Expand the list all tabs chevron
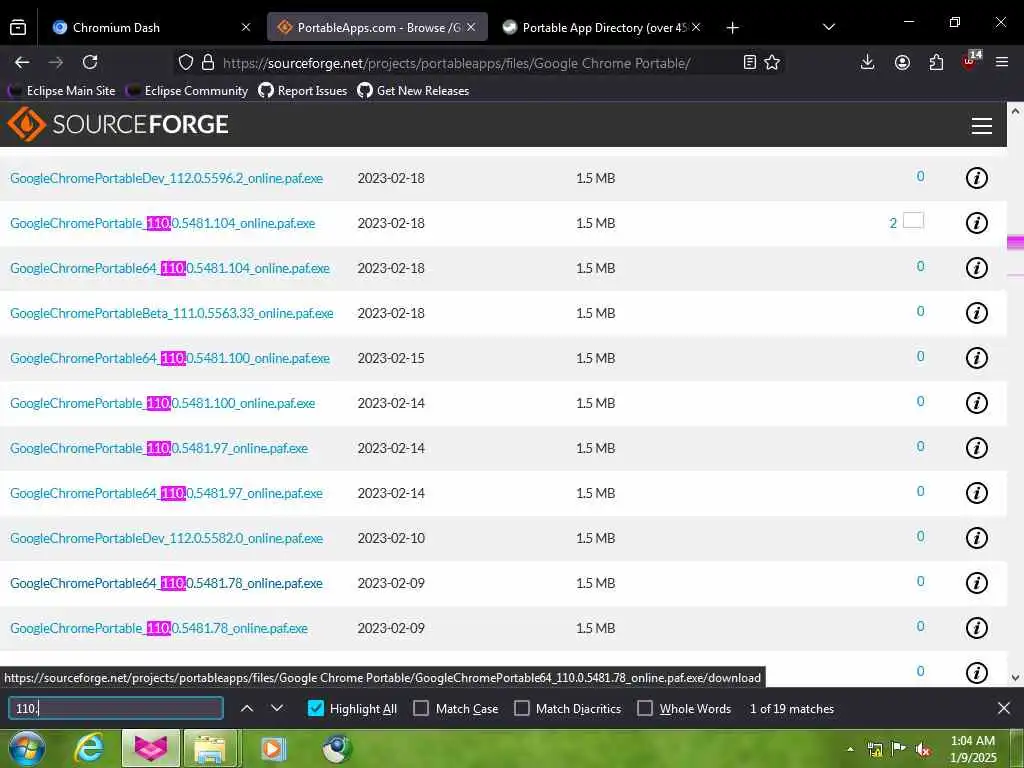The height and width of the screenshot is (768, 1024). [829, 27]
